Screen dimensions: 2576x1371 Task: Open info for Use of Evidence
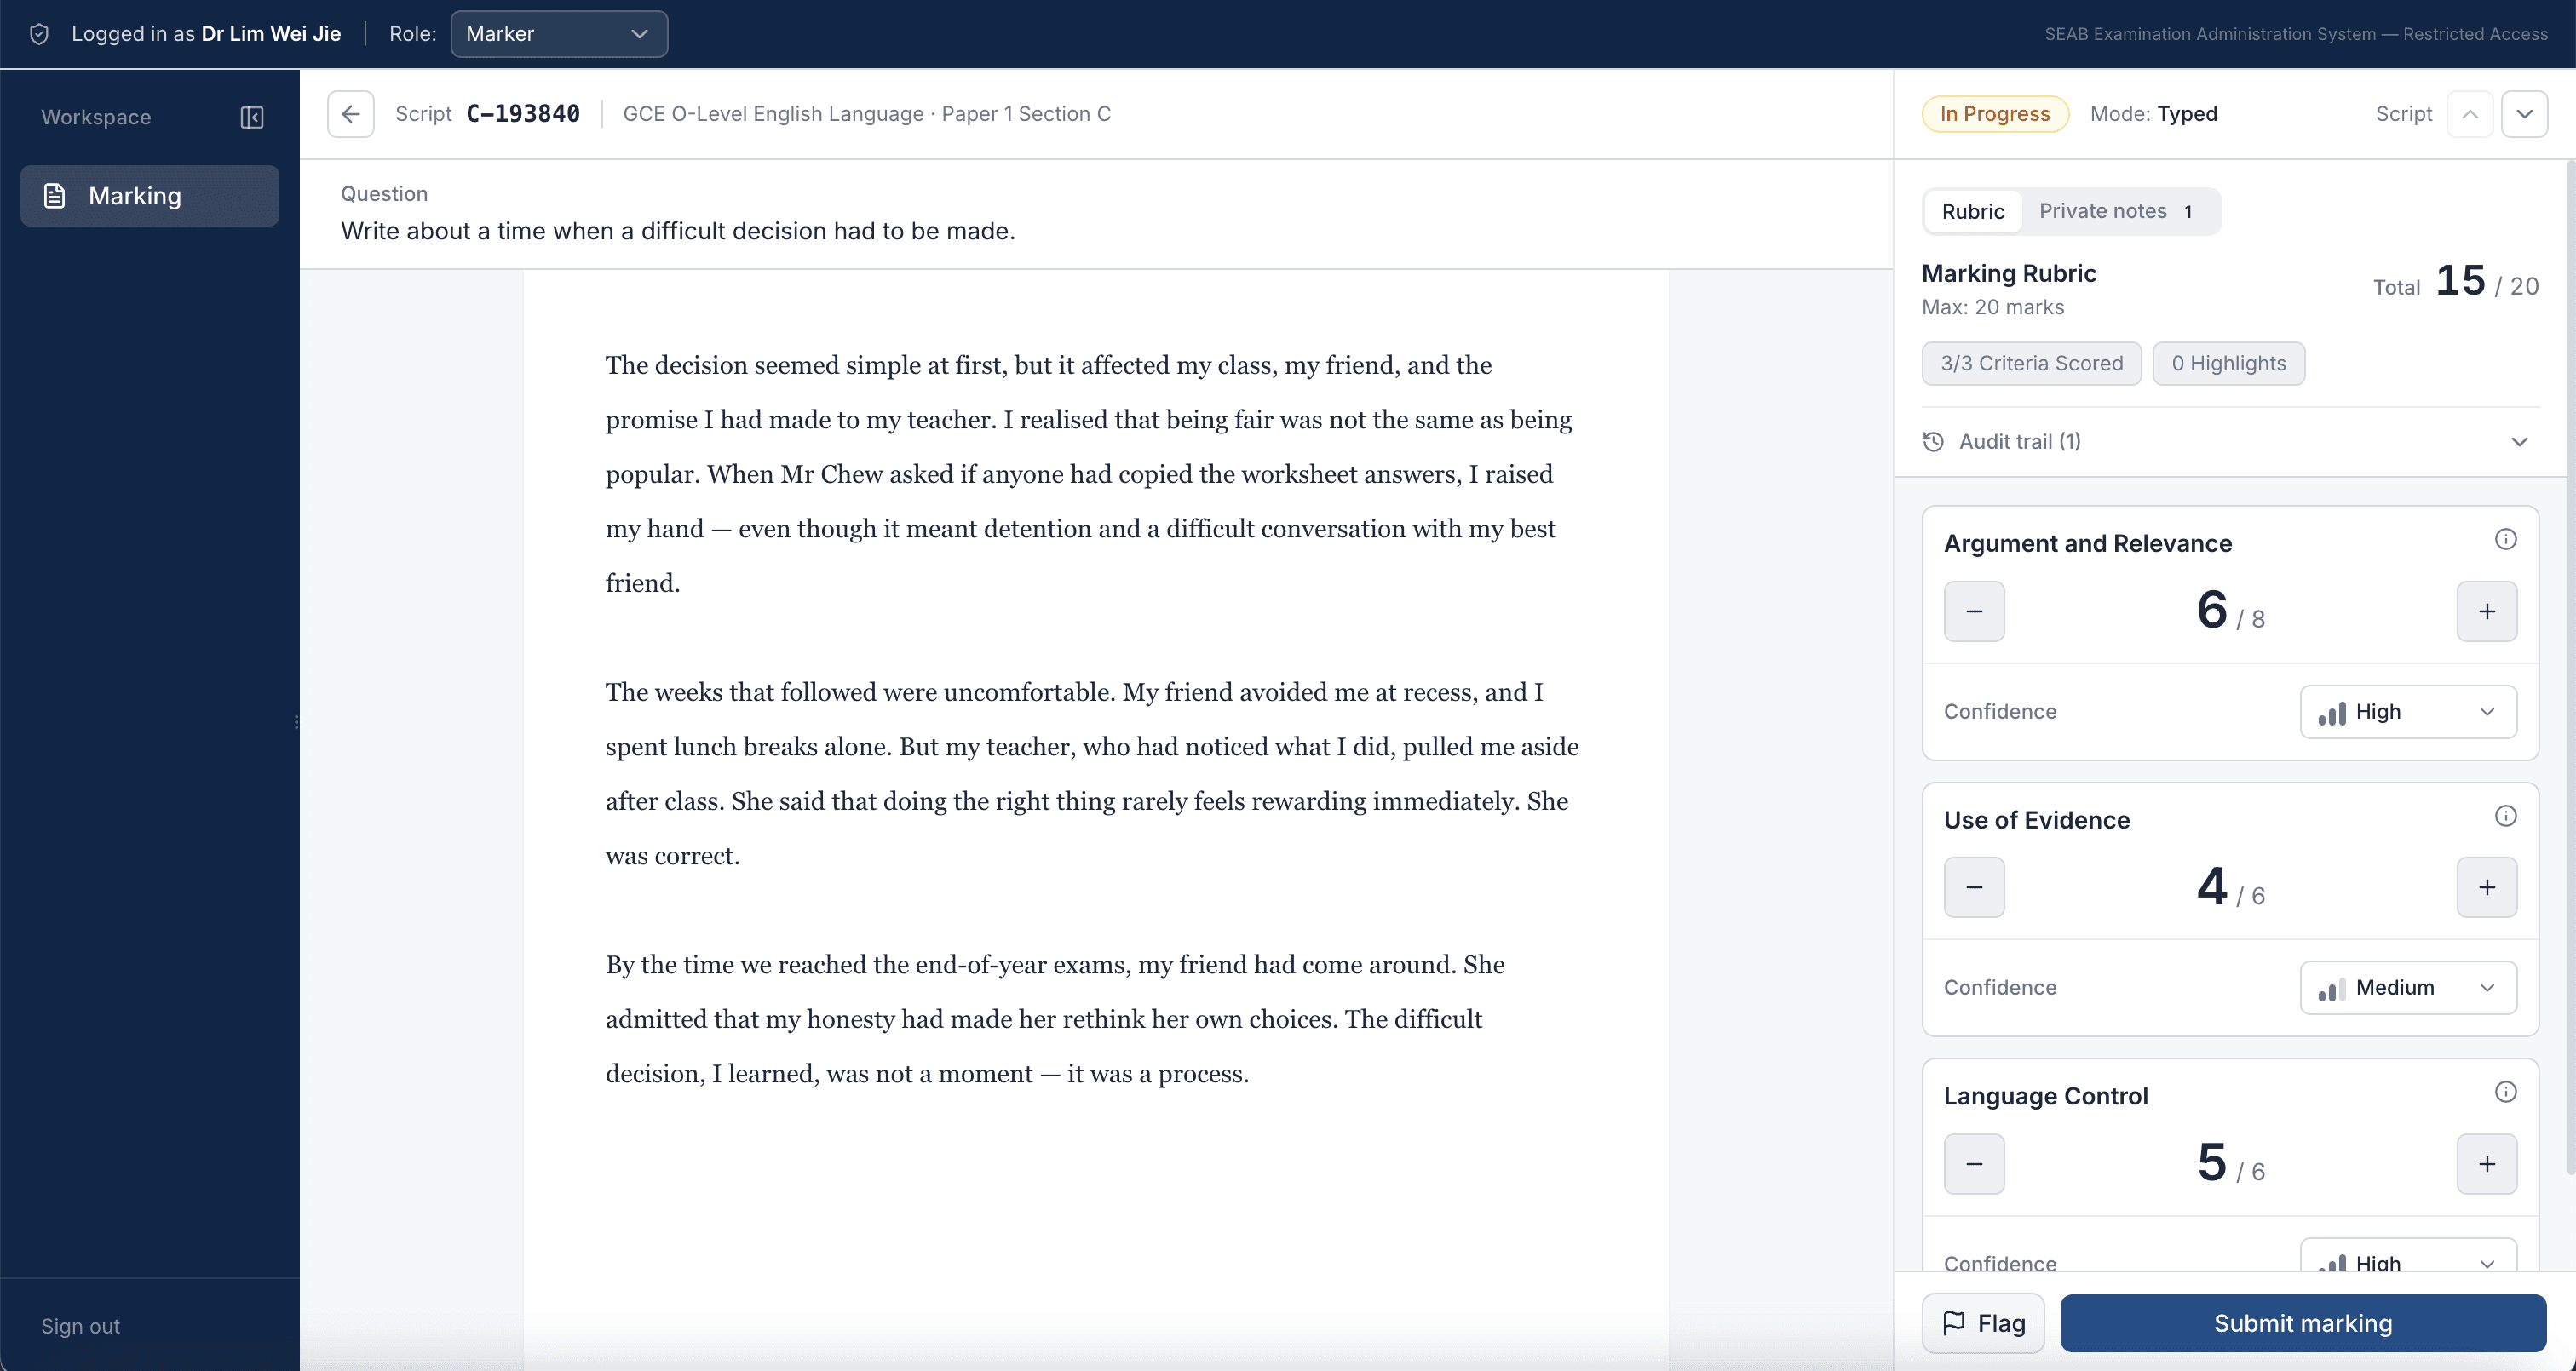pos(2505,816)
